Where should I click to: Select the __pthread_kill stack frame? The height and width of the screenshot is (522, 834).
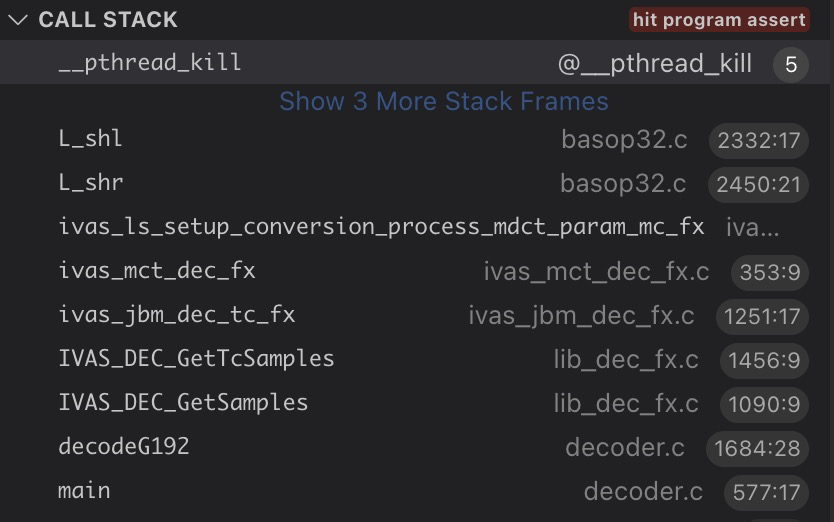coord(150,63)
